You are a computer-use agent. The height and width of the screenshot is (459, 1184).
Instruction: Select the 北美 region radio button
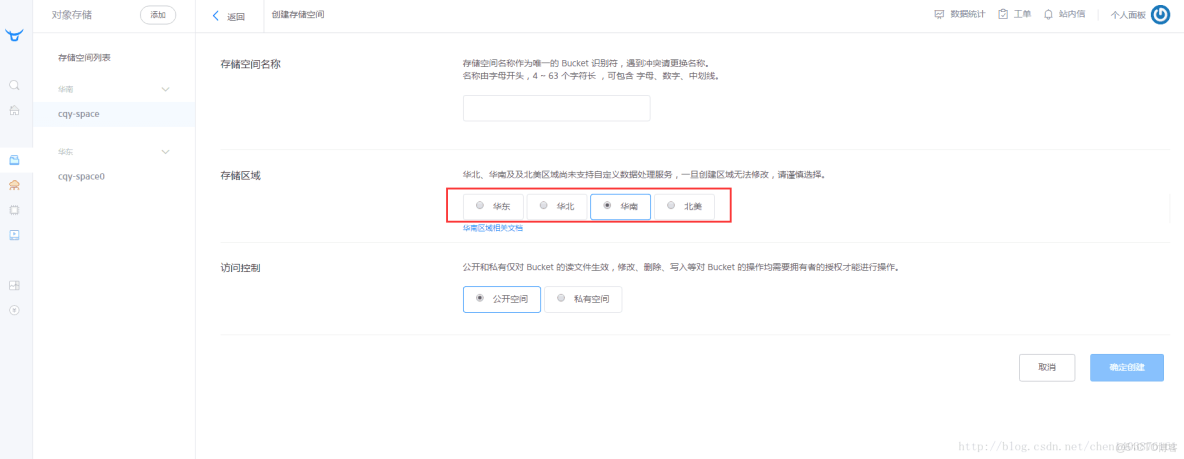671,205
